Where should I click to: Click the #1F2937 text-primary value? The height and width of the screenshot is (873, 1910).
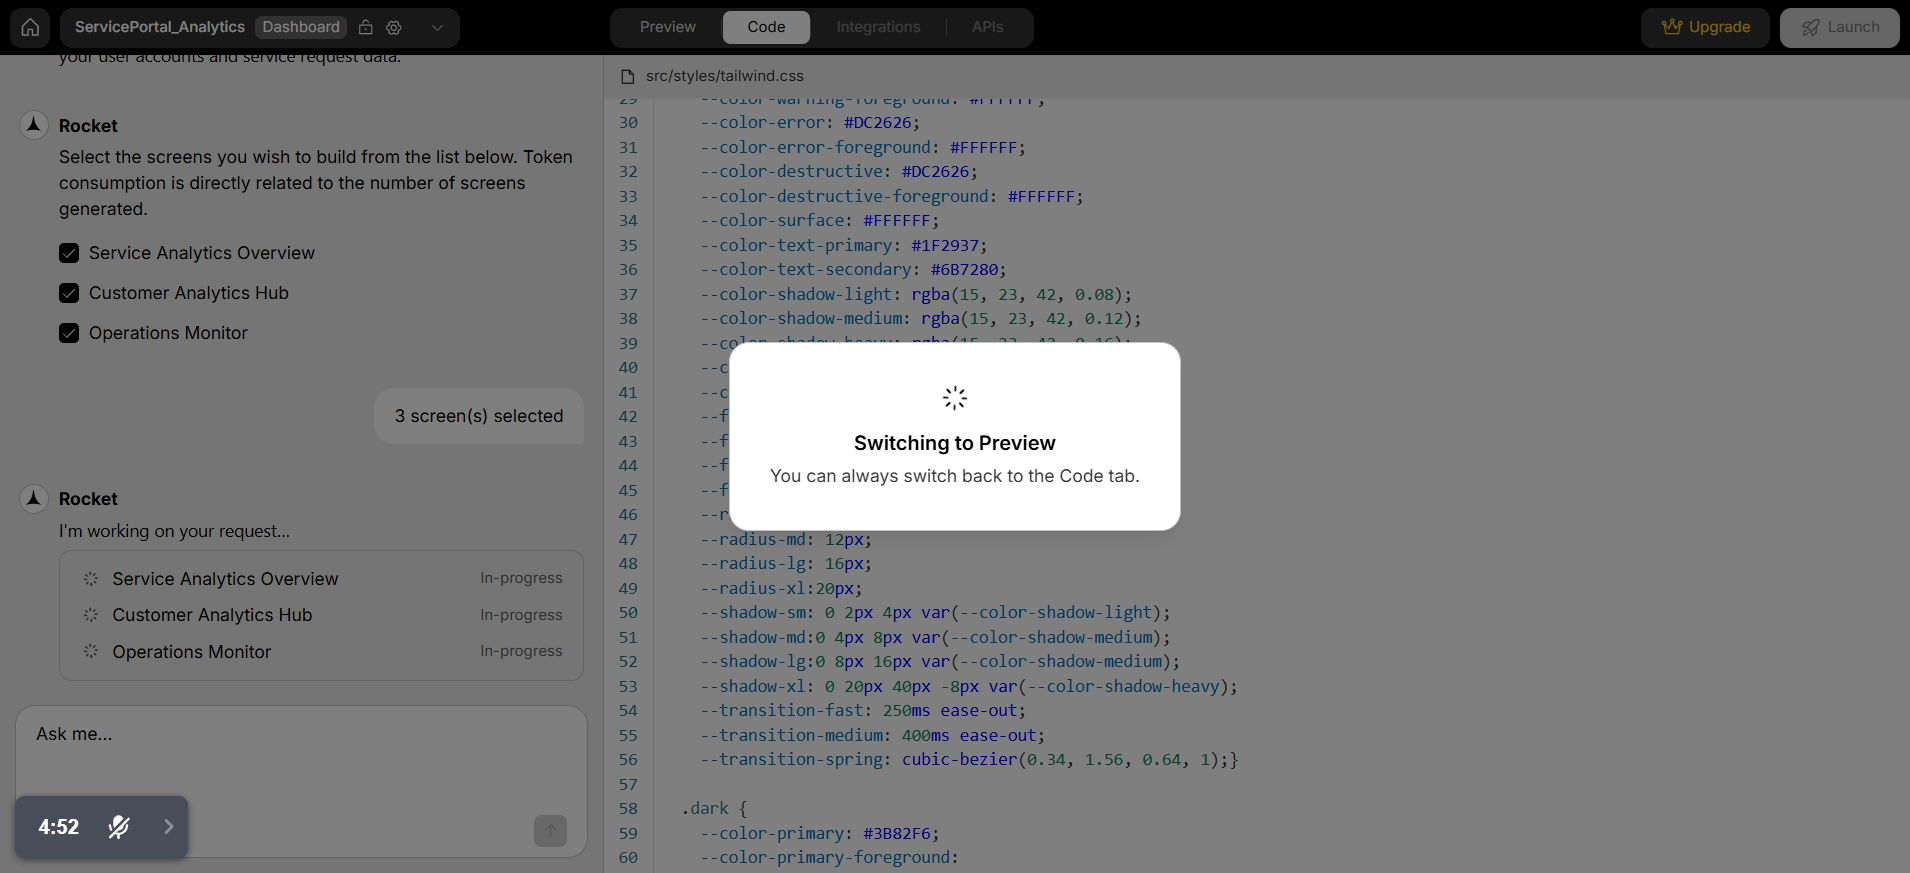pyautogui.click(x=945, y=245)
